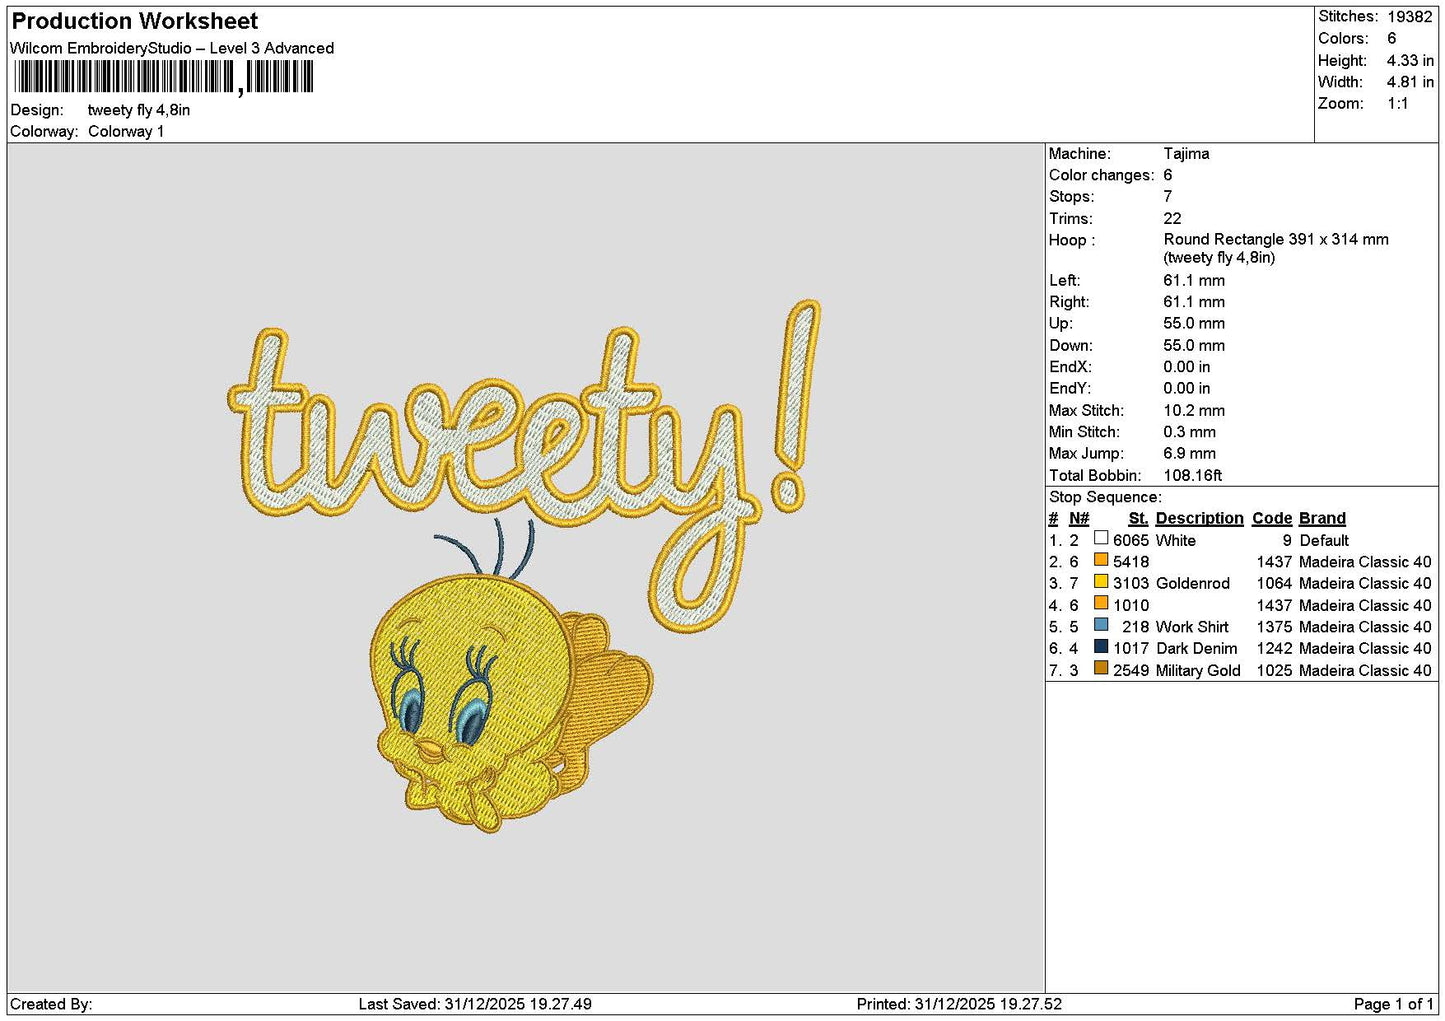Click the Military Gold color swatch
1445x1021 pixels.
(x=1101, y=669)
